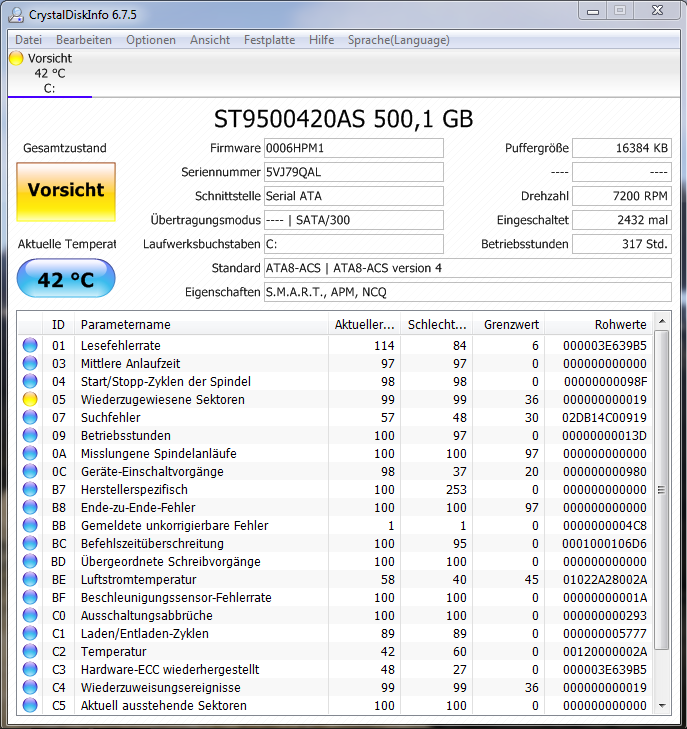
Task: Click the status dot for Übergeordnete Schreibvorgänge
Action: pos(30,561)
